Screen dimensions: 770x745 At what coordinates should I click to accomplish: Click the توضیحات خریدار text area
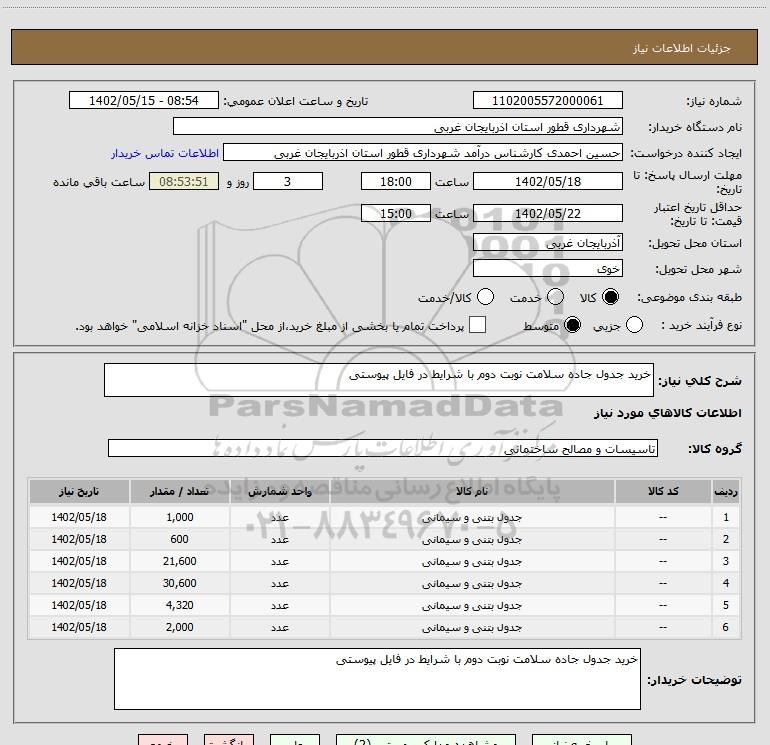point(377,679)
